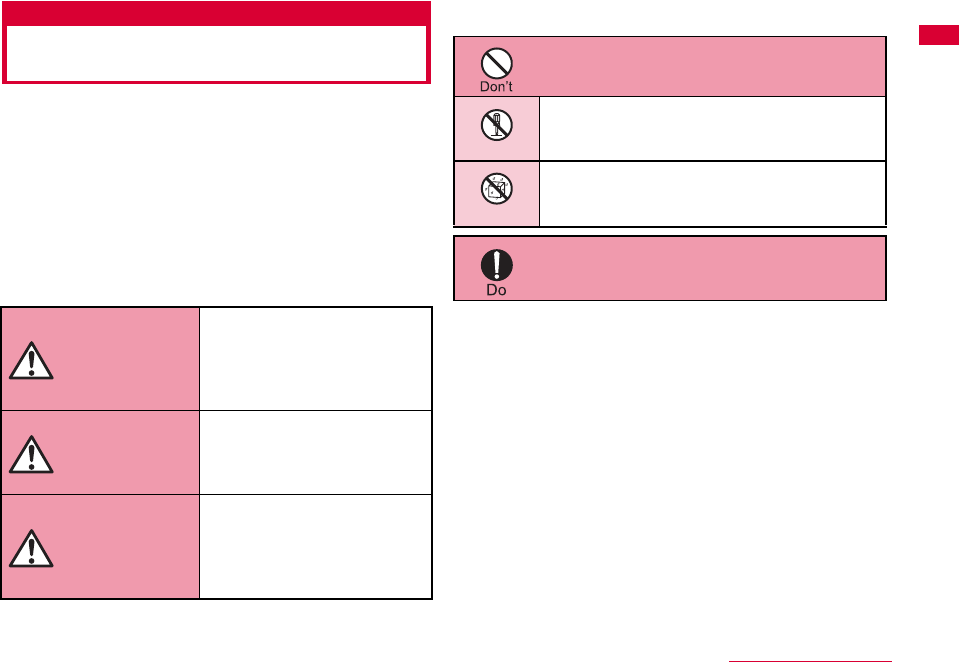Screen dimensions: 959x662
Task: Click the "Don't" label text
Action: pos(497,87)
